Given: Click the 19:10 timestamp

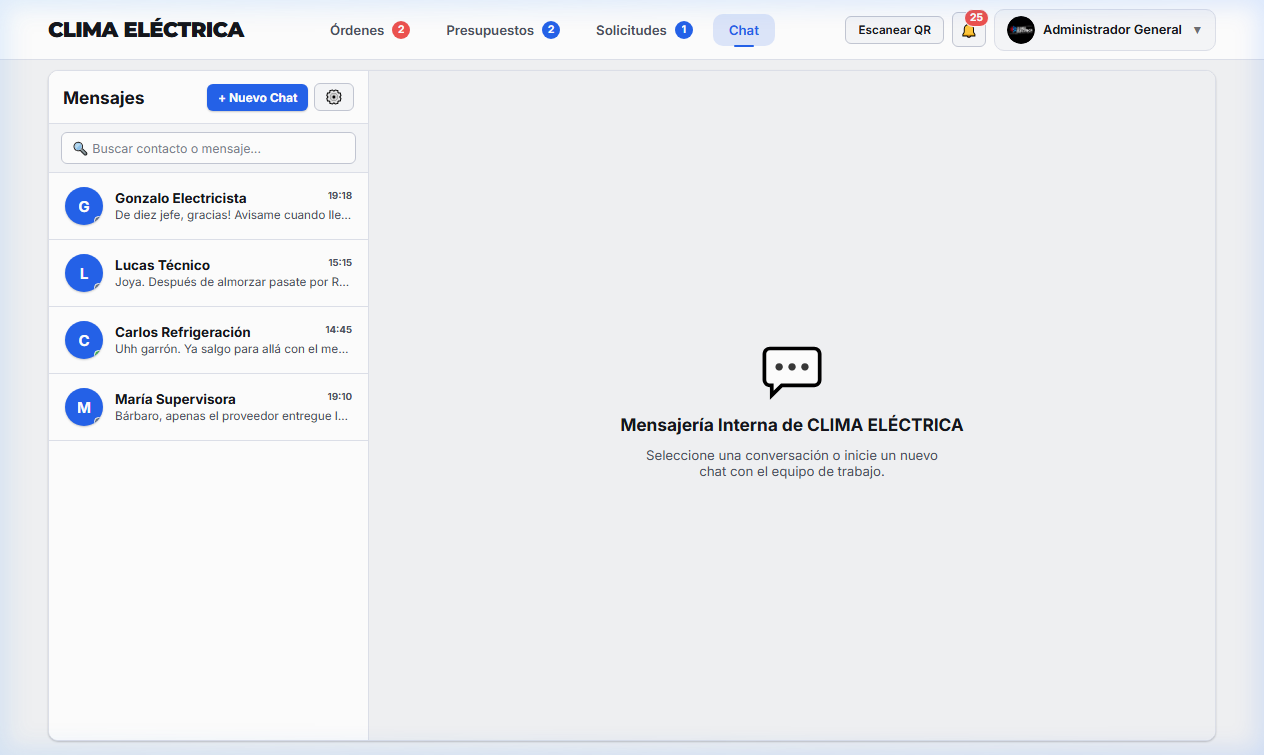Looking at the screenshot, I should [340, 397].
